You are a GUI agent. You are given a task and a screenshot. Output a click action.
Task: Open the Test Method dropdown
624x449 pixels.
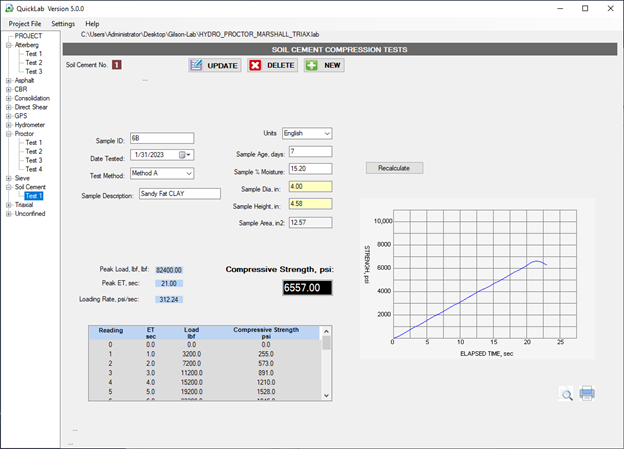pyautogui.click(x=189, y=174)
